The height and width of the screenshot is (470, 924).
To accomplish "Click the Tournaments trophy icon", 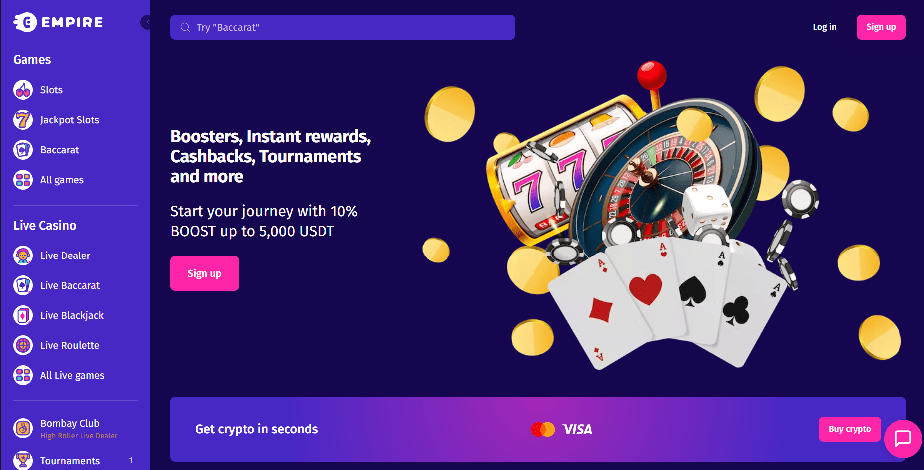I will [x=23, y=460].
